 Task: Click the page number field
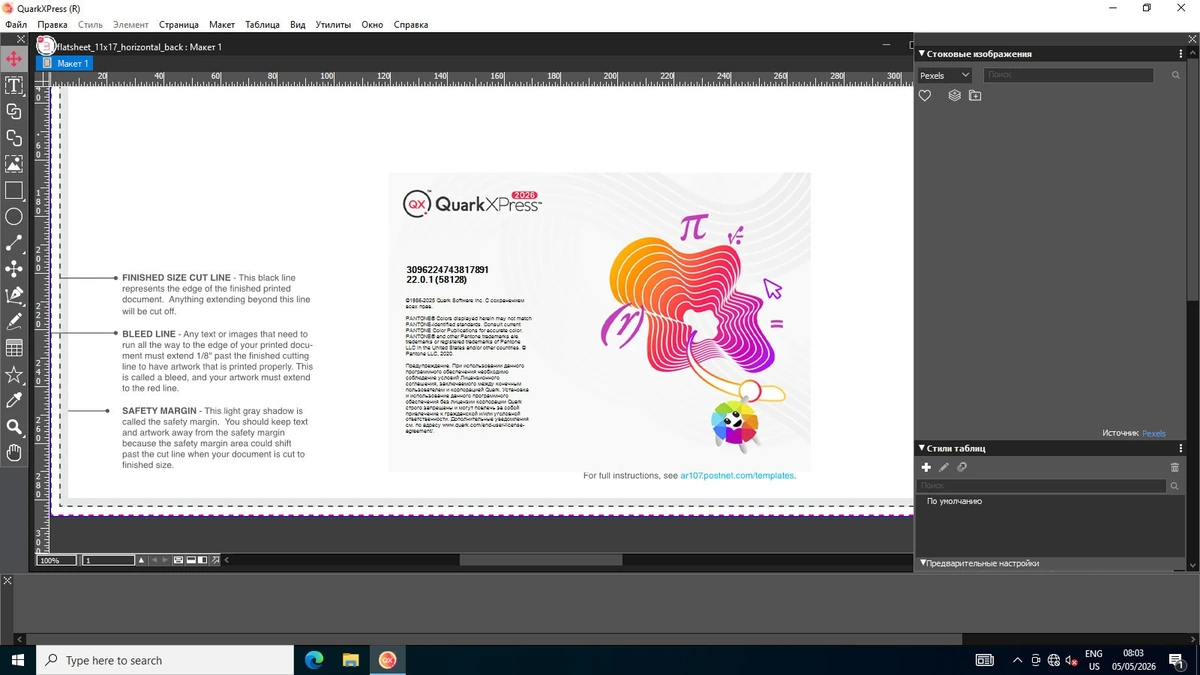coord(108,560)
